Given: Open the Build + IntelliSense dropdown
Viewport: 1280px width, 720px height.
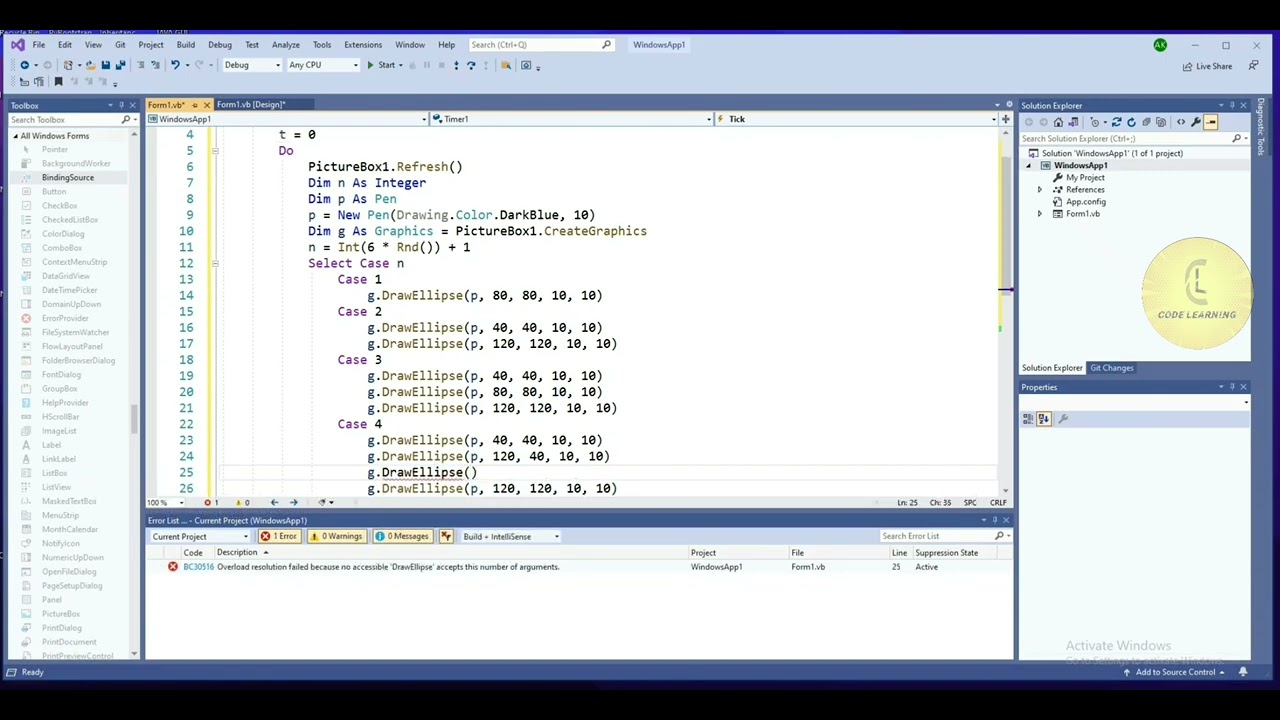Looking at the screenshot, I should (x=510, y=536).
